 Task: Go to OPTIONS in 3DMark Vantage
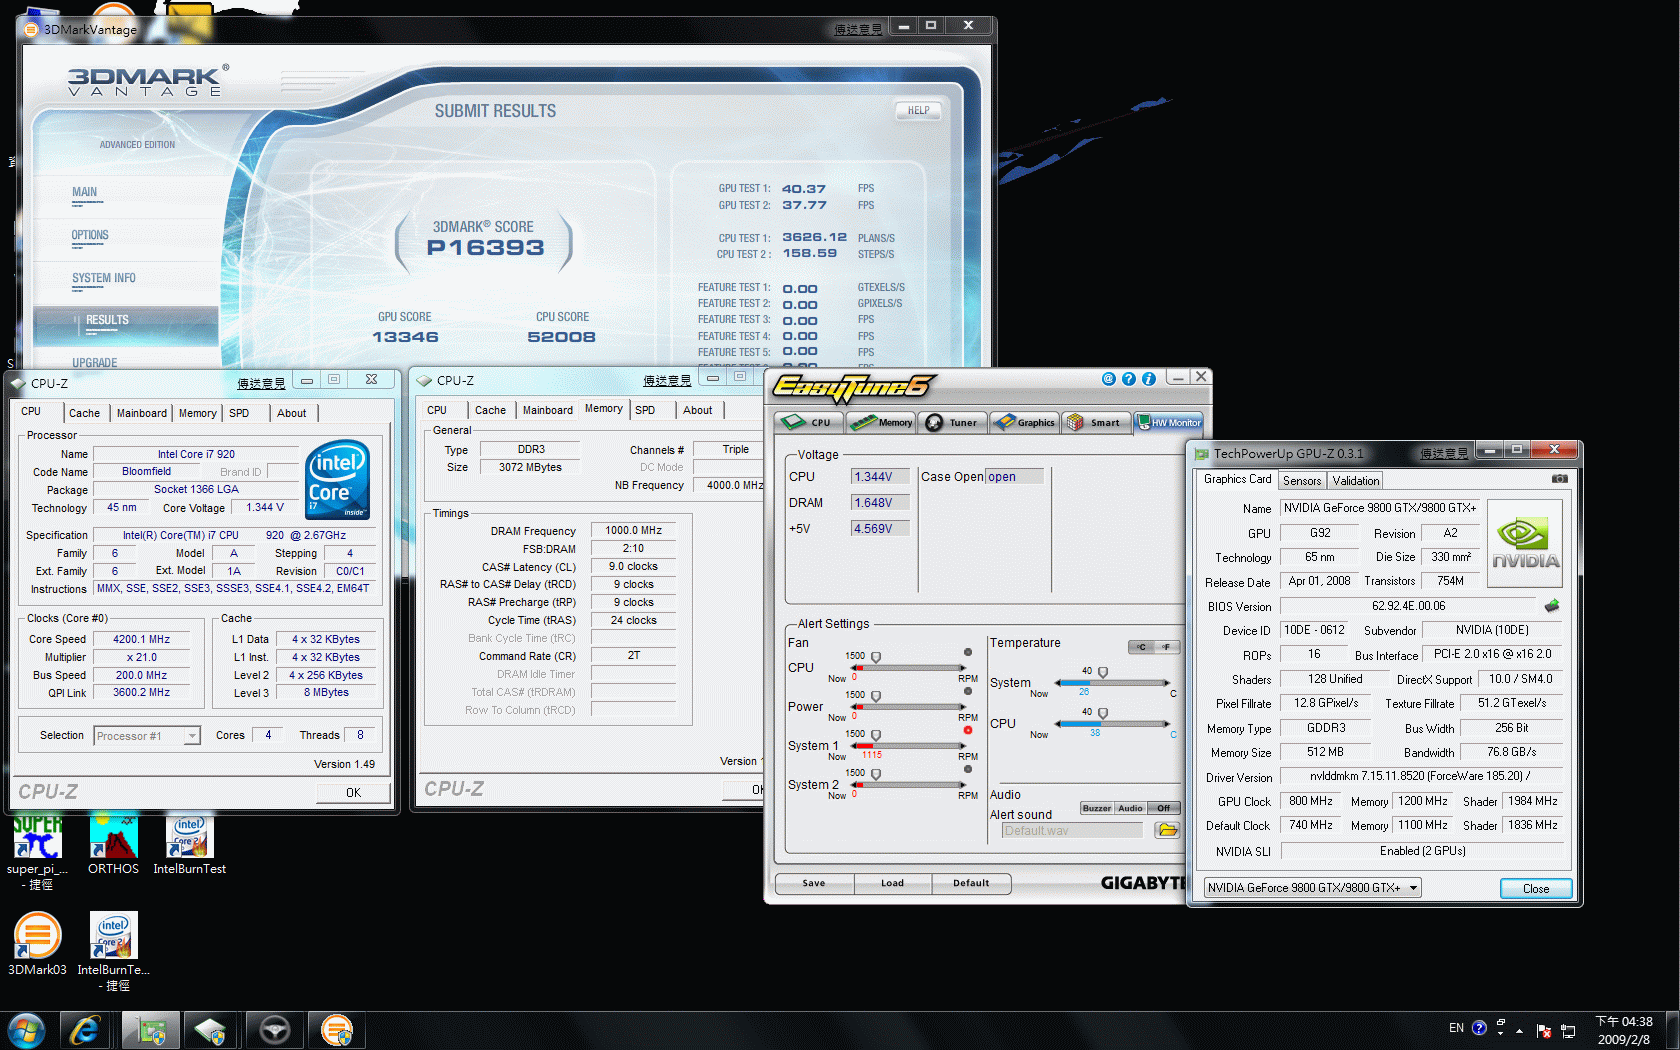[x=90, y=235]
